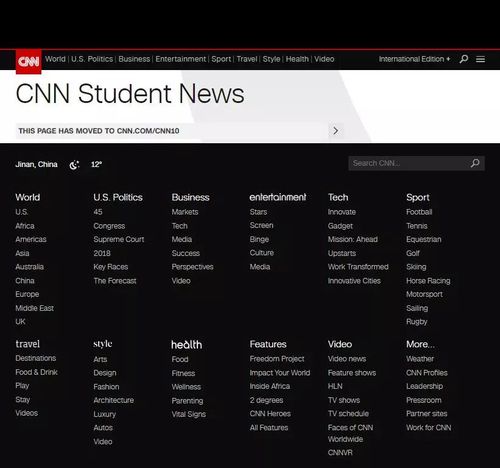This screenshot has width=500, height=468.
Task: Click The Forecast link
Action: 115,281
